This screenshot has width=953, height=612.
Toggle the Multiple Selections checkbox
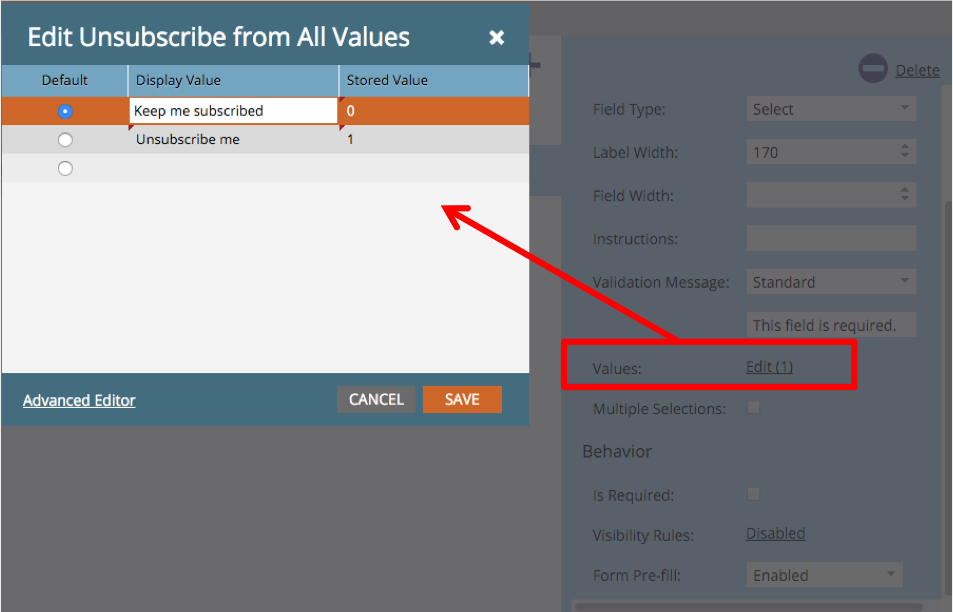[754, 408]
